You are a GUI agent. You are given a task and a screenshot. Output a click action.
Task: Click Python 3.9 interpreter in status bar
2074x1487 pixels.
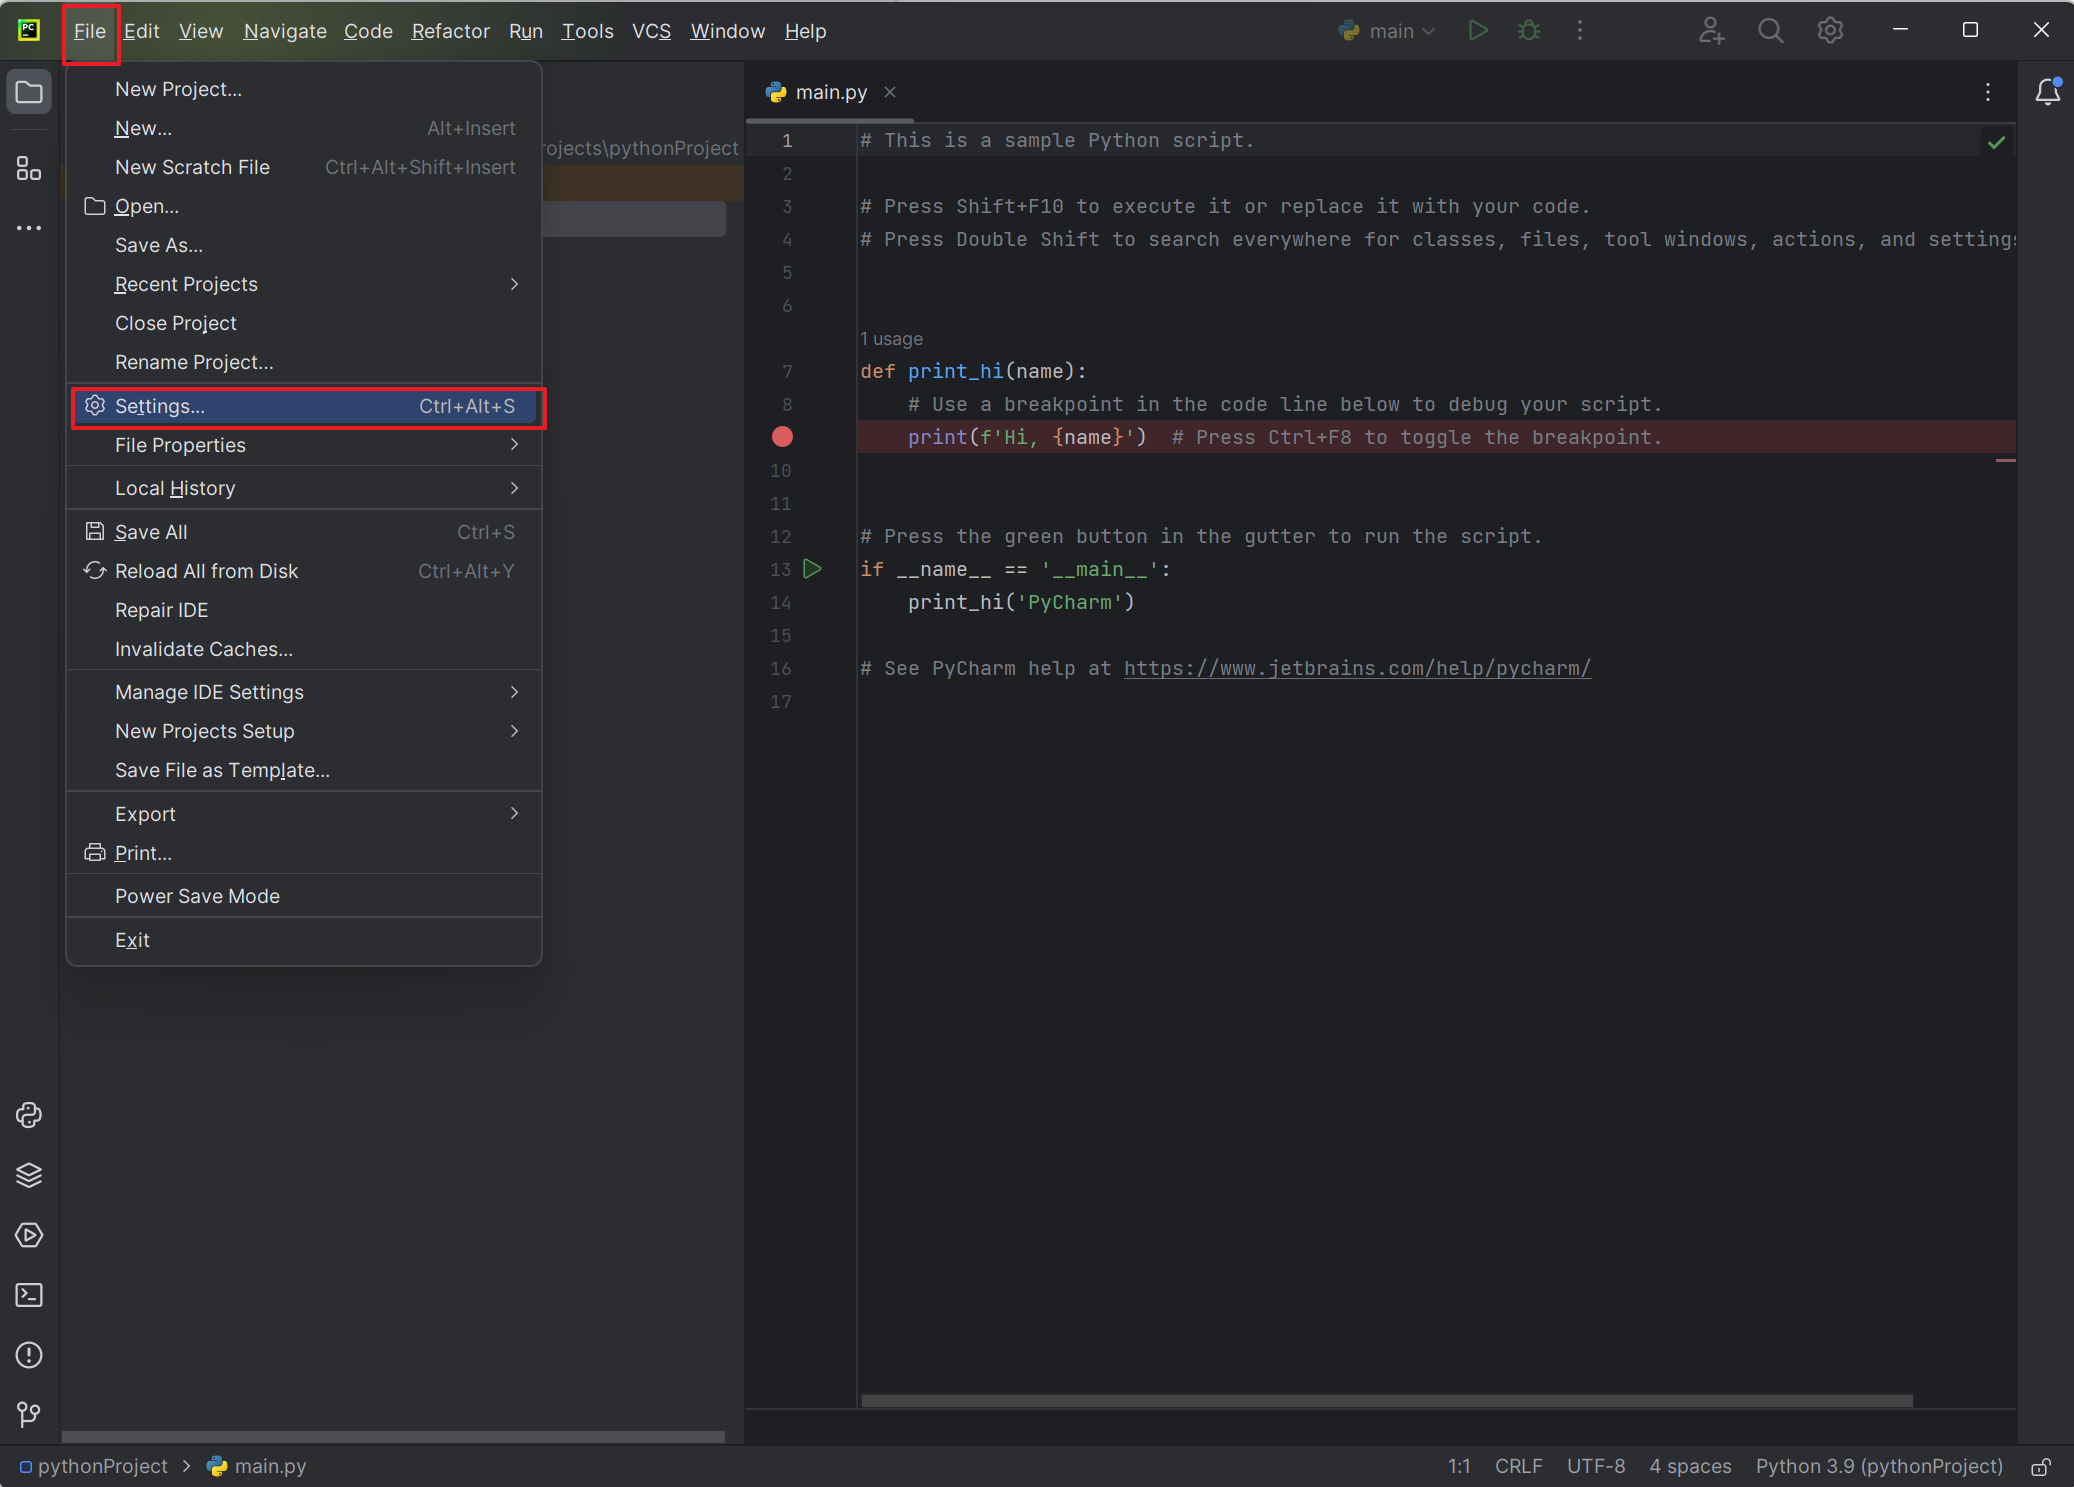[1878, 1466]
